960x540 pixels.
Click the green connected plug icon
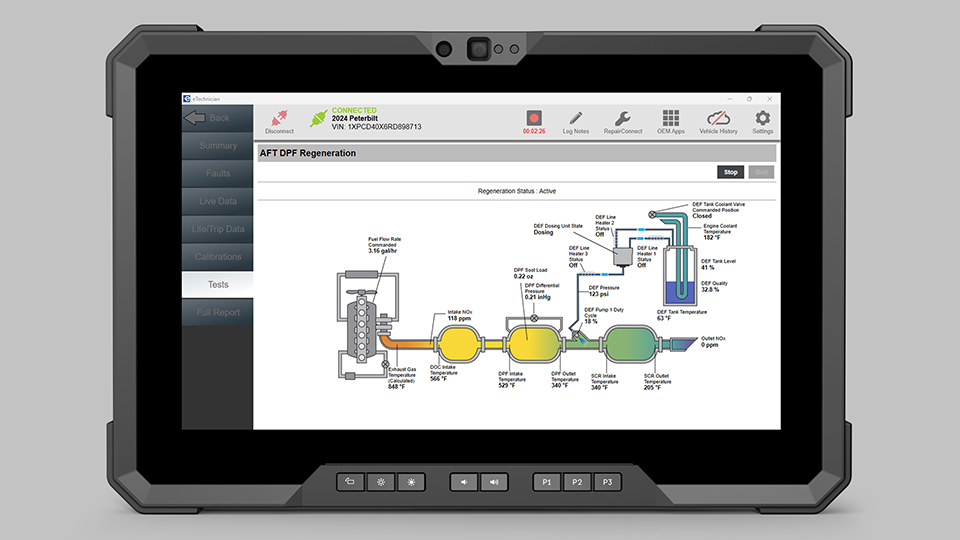[318, 118]
